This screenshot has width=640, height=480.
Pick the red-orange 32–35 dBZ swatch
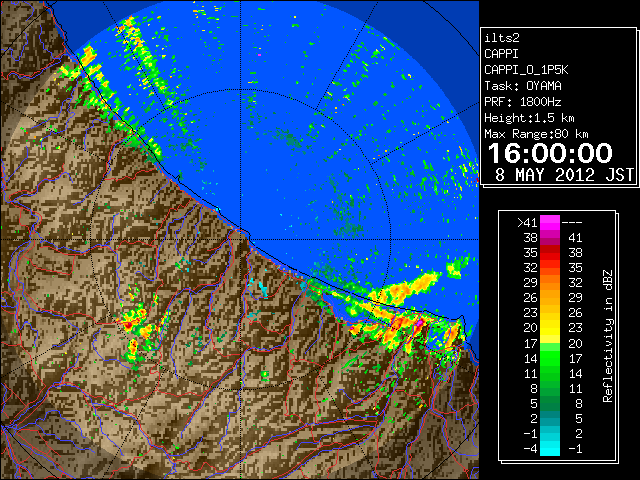point(550,268)
